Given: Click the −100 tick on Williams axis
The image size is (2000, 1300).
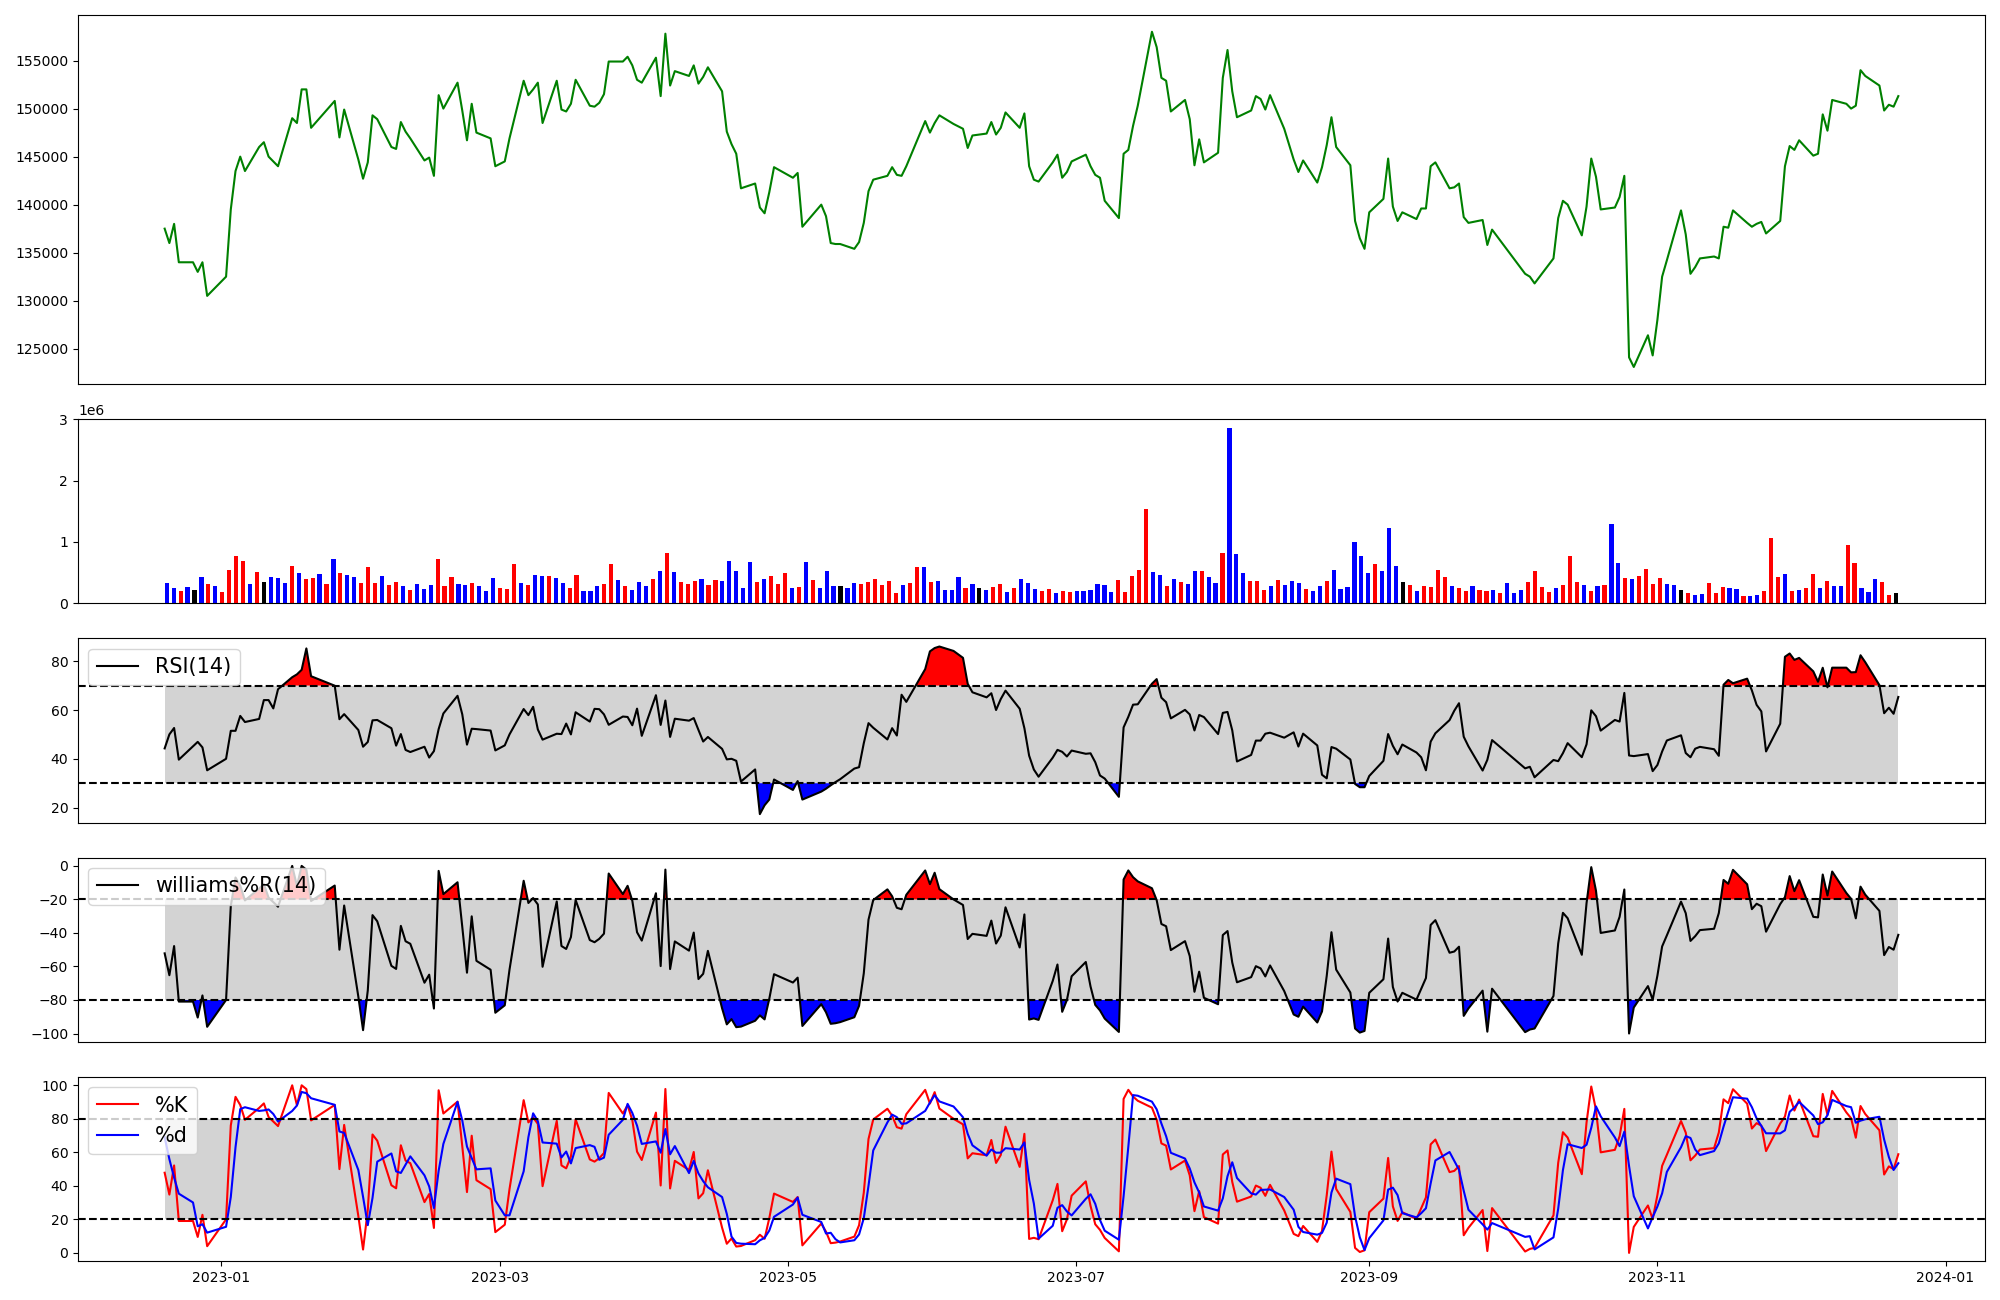Looking at the screenshot, I should click(50, 1034).
